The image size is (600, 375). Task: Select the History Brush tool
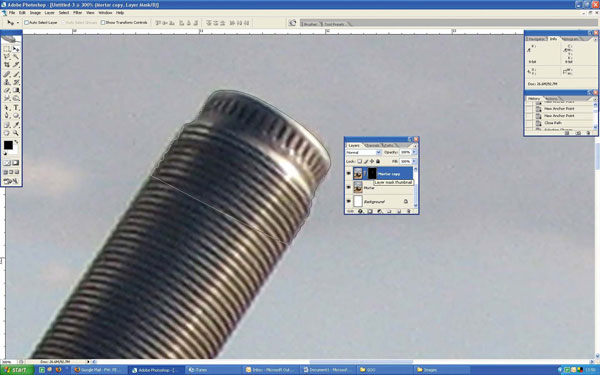[x=16, y=82]
